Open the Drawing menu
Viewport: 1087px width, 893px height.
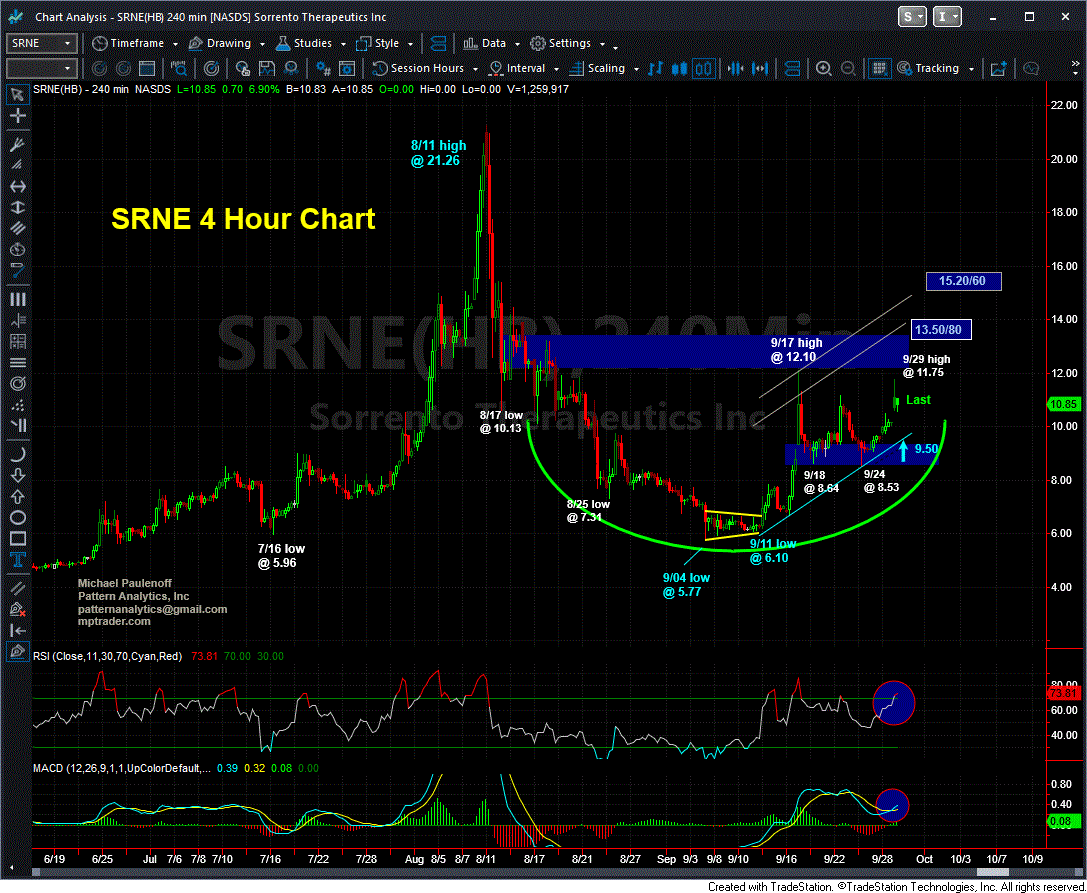click(x=225, y=43)
